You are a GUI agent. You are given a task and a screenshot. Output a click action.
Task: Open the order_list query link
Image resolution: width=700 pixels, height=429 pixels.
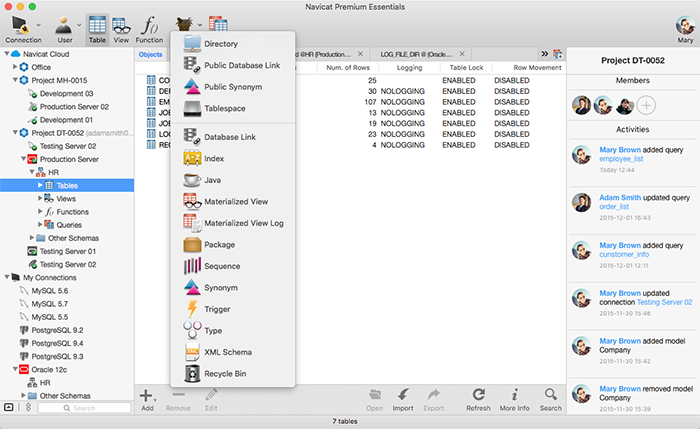click(614, 207)
